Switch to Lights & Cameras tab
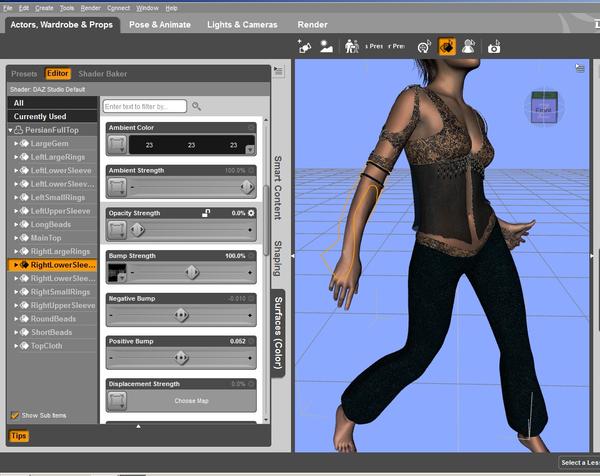This screenshot has height=476, width=600. tap(242, 24)
